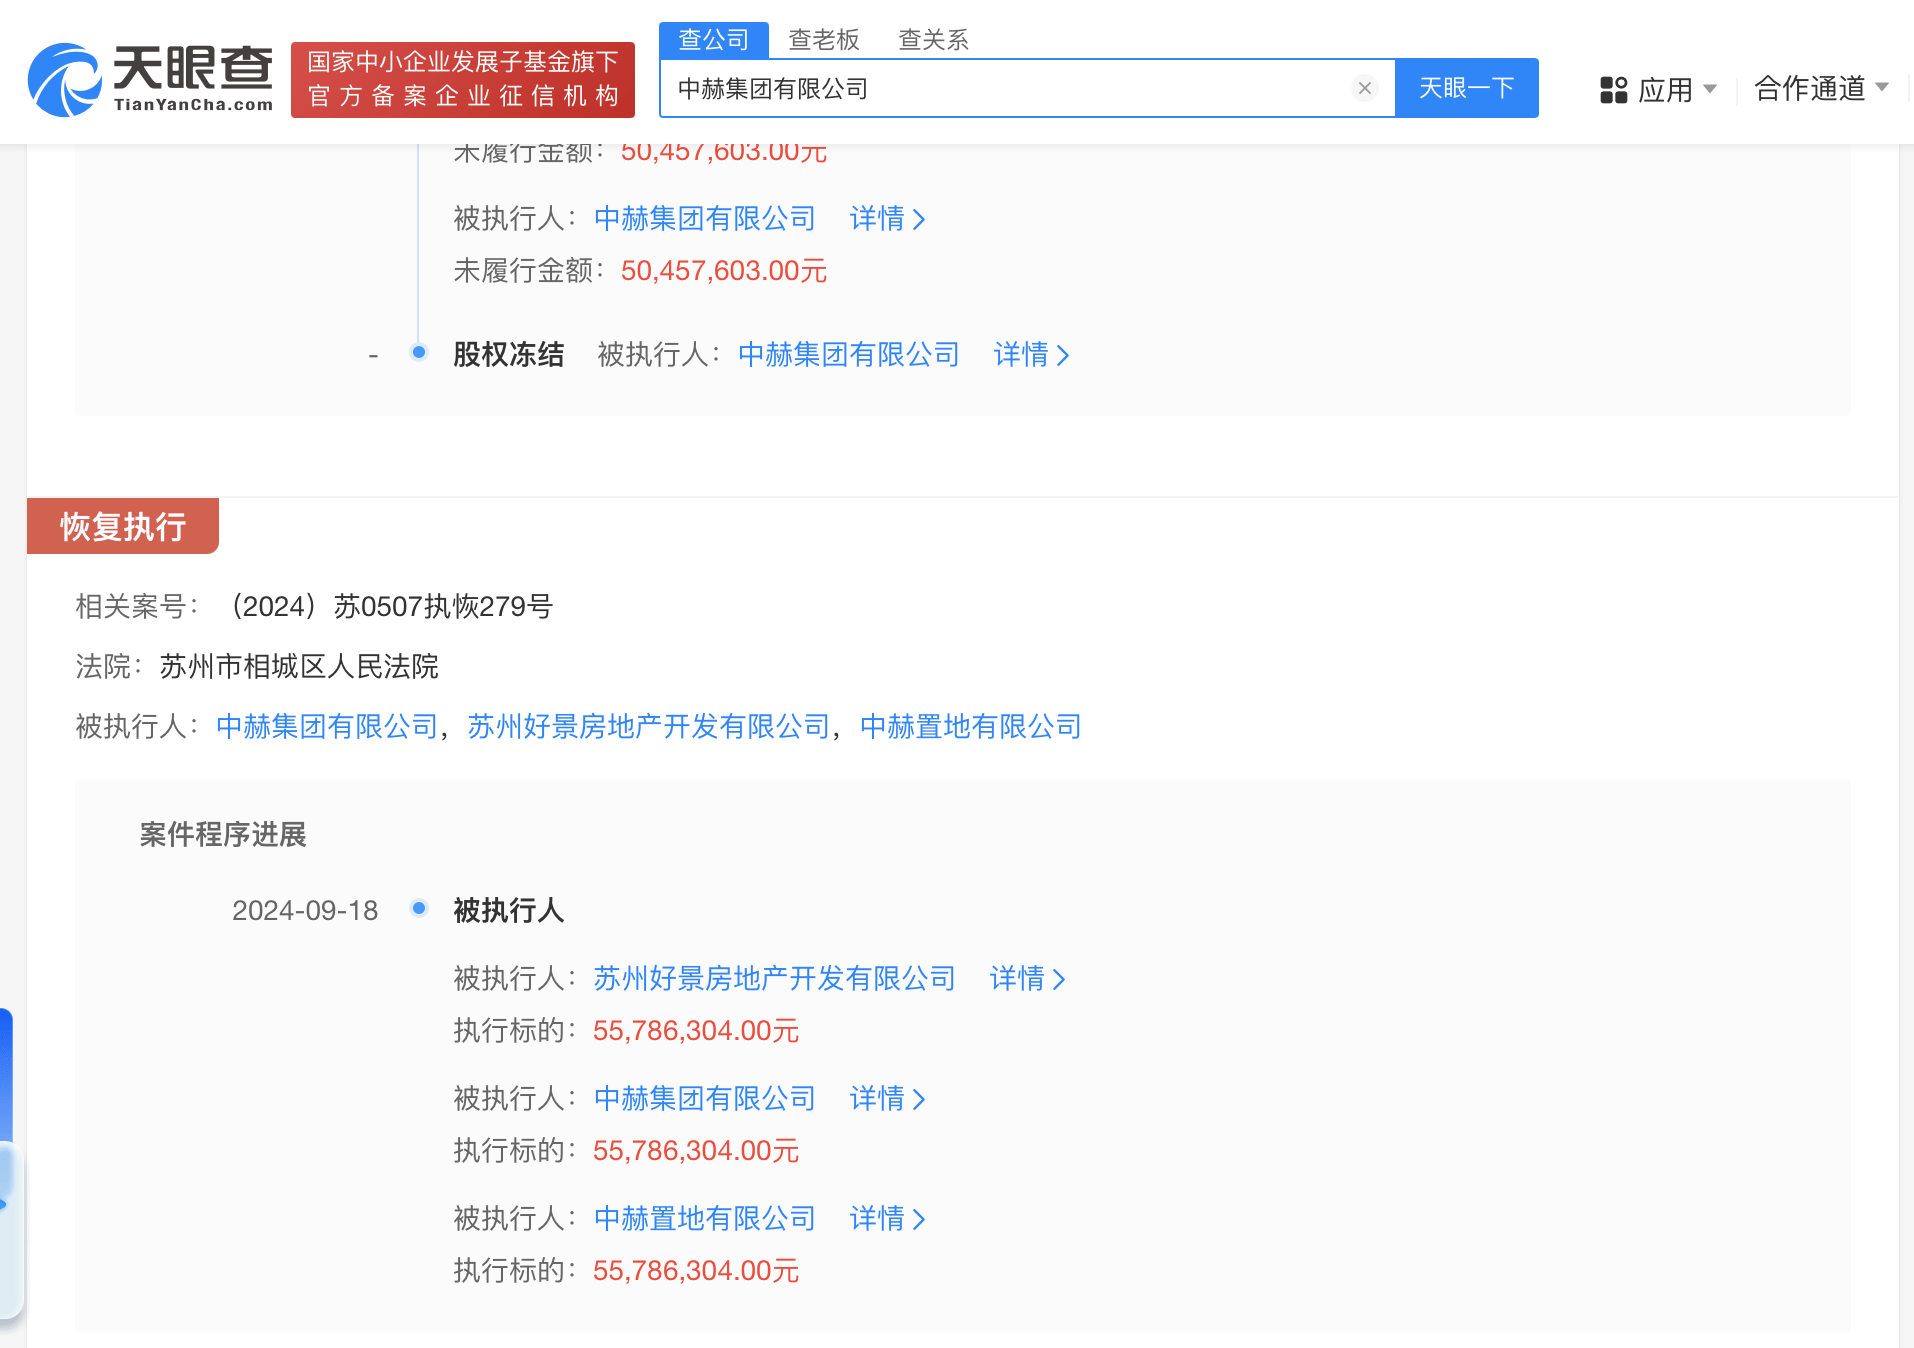
Task: Select 执行标的 amount under 中赫置地有限公司
Action: (696, 1270)
